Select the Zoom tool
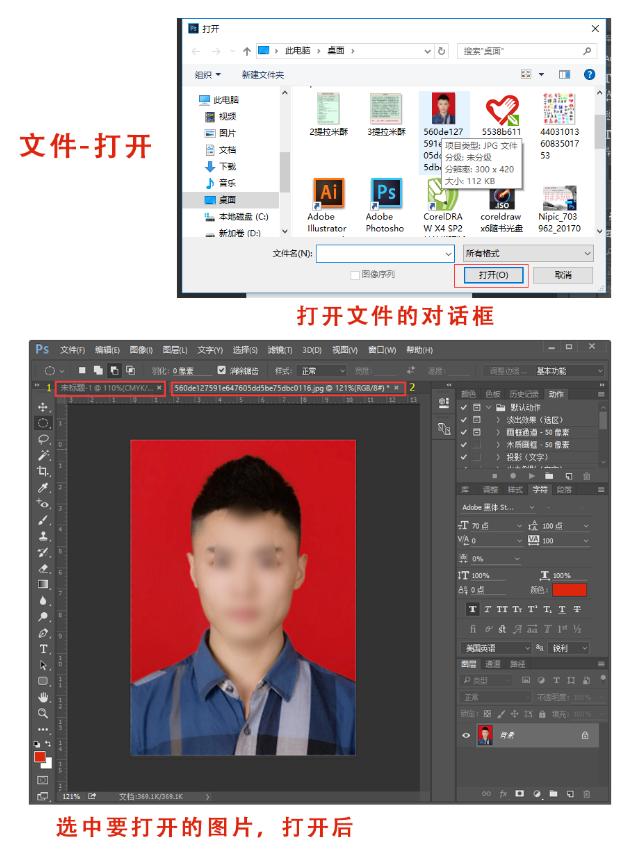The height and width of the screenshot is (852, 636). click(43, 713)
